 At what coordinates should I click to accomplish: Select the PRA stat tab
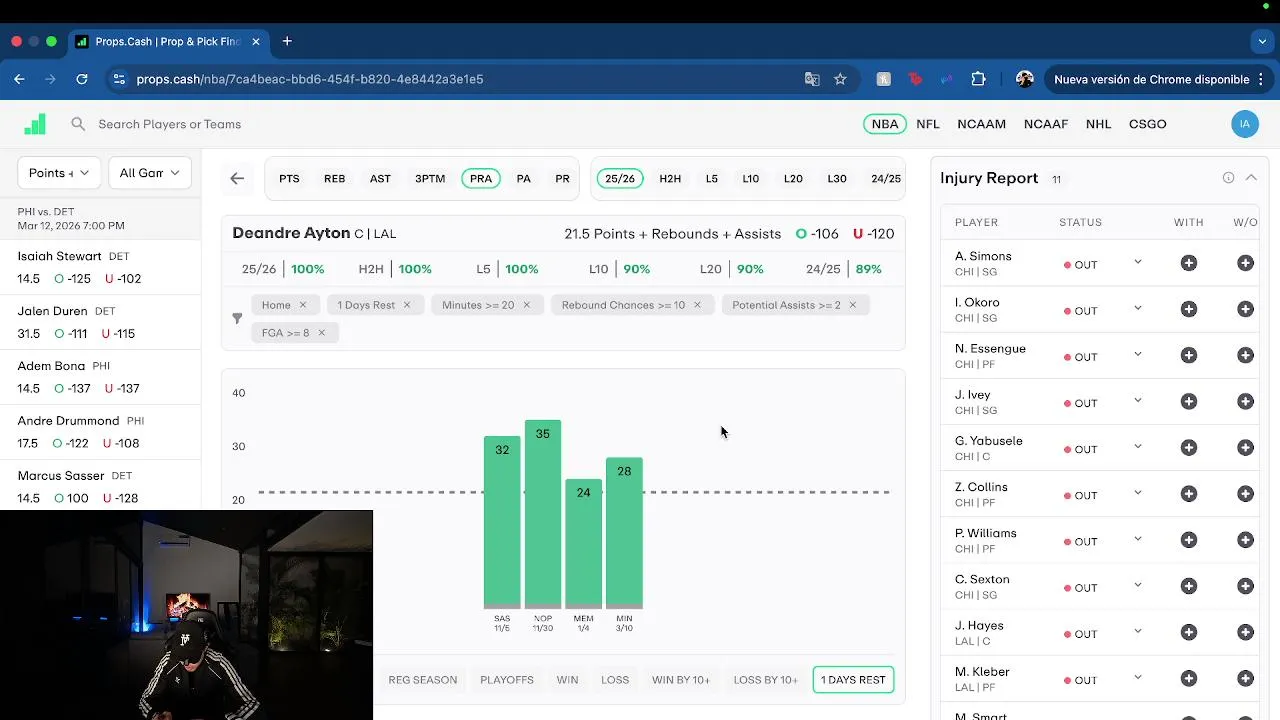[481, 179]
